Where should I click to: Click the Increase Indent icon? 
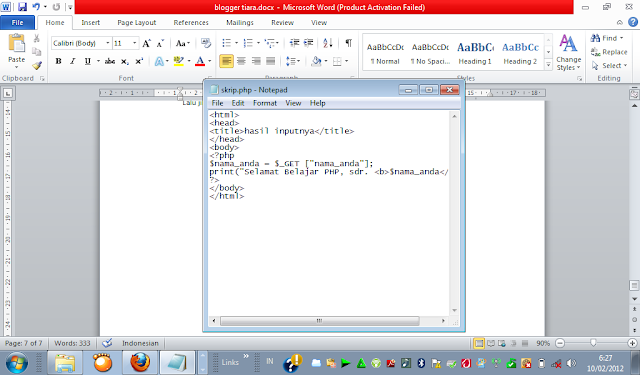coord(309,43)
